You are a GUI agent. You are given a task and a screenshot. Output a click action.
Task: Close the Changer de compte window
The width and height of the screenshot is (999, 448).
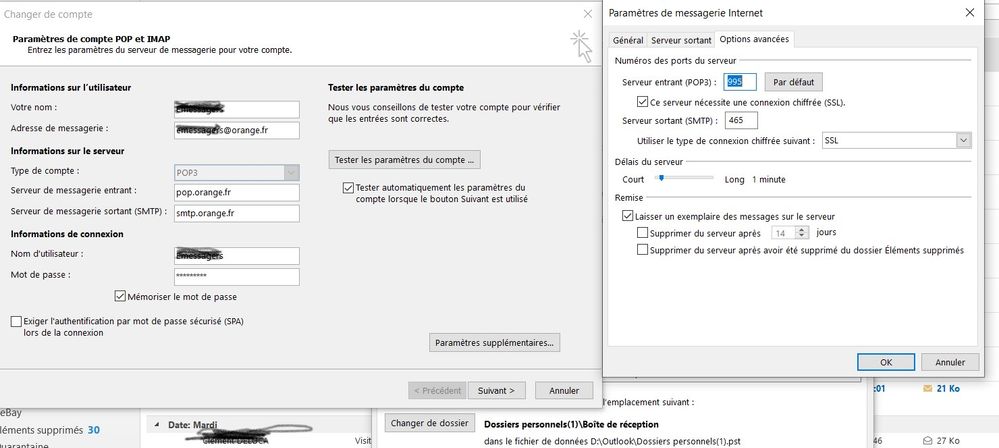[x=587, y=13]
